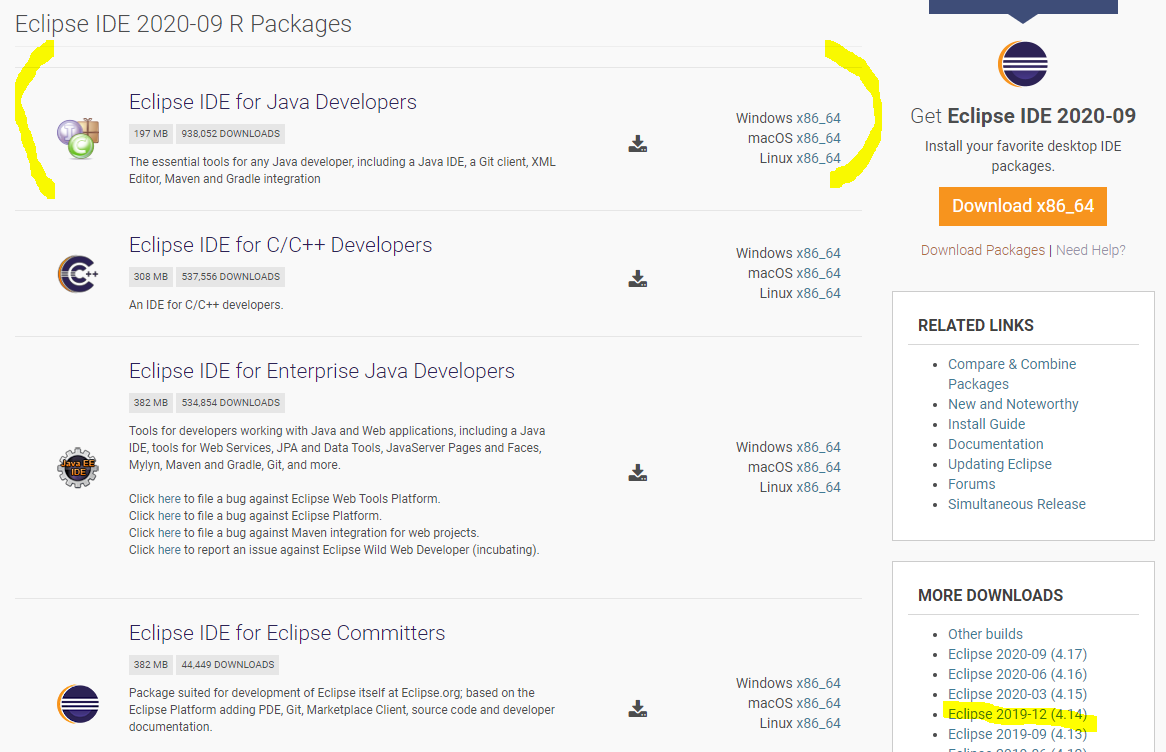This screenshot has width=1166, height=752.
Task: Click the 938,052 DOWNLOADS badge
Action: [231, 134]
